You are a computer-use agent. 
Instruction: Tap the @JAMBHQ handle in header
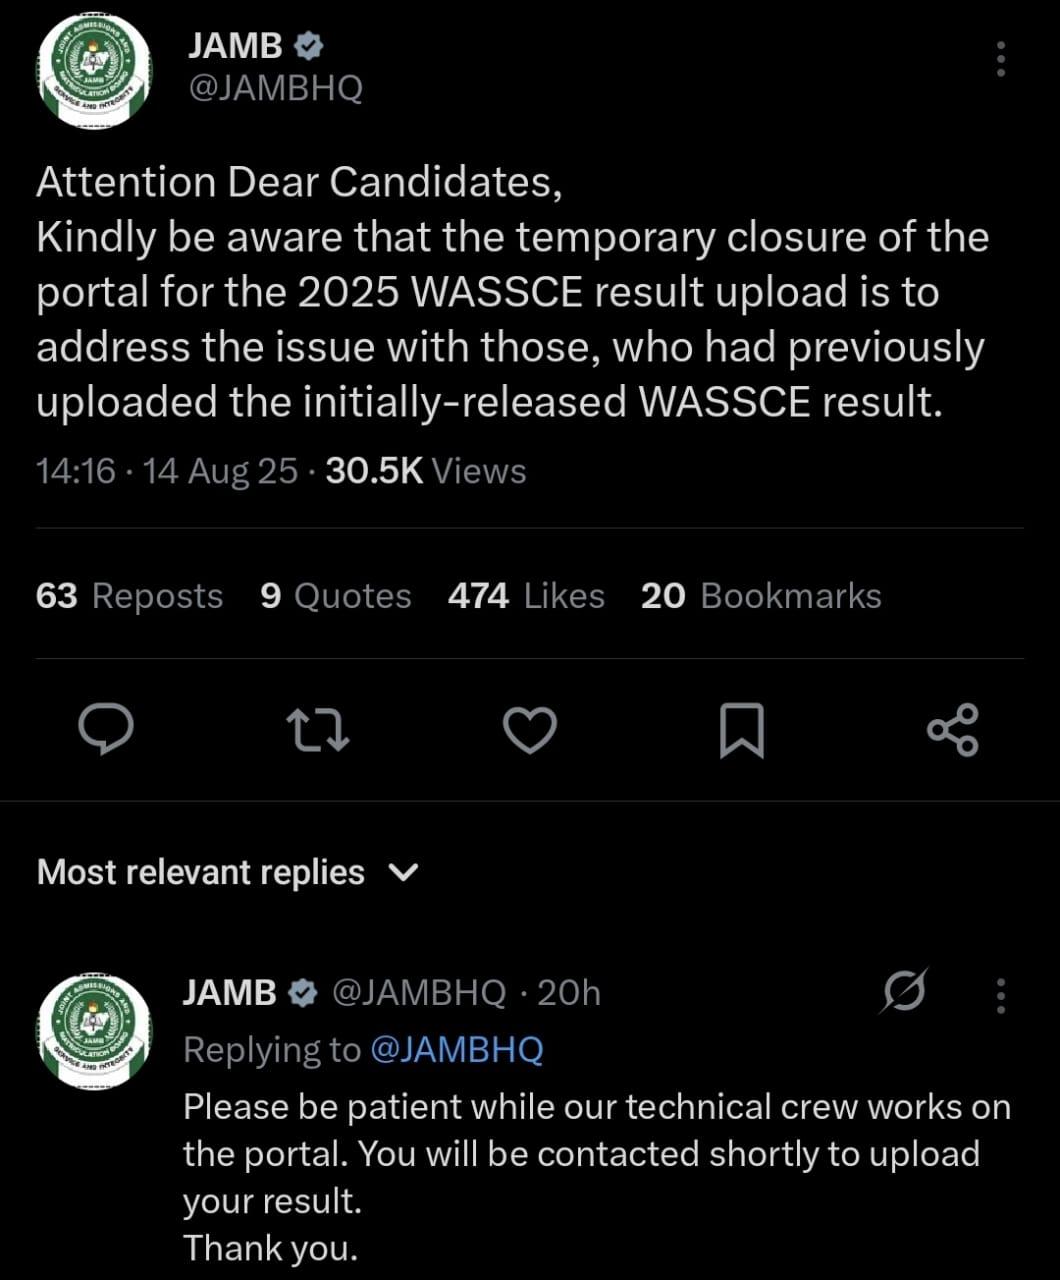[275, 89]
